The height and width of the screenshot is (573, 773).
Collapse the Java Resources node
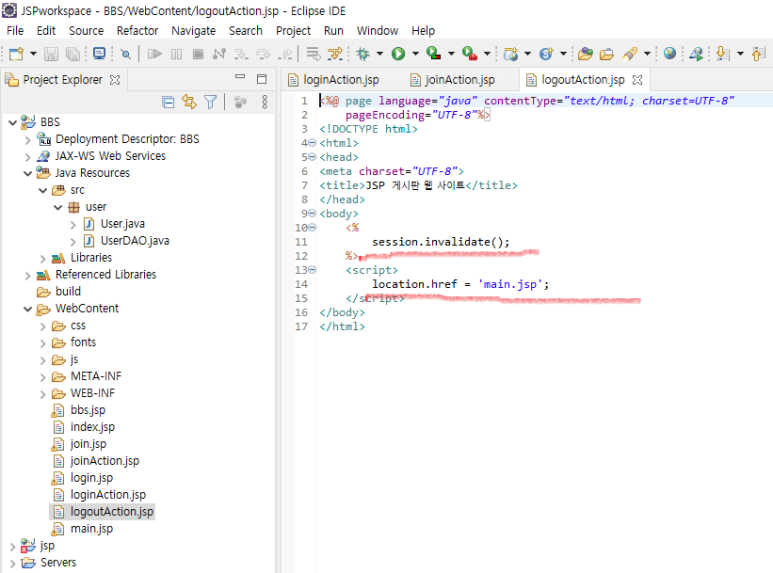(x=28, y=174)
